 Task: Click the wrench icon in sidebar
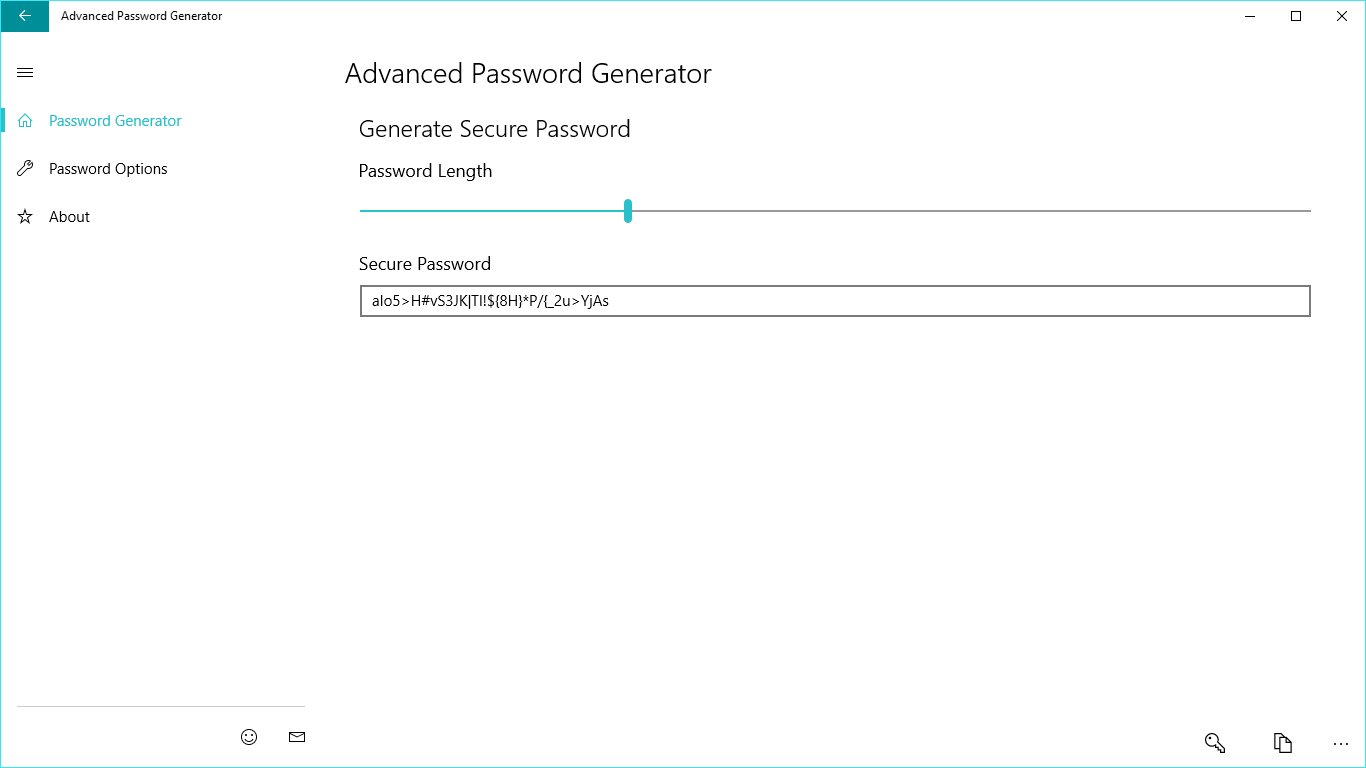26,169
